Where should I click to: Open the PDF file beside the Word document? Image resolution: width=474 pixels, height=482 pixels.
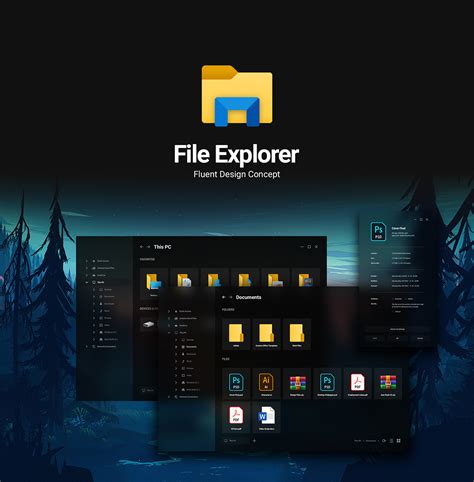(236, 417)
